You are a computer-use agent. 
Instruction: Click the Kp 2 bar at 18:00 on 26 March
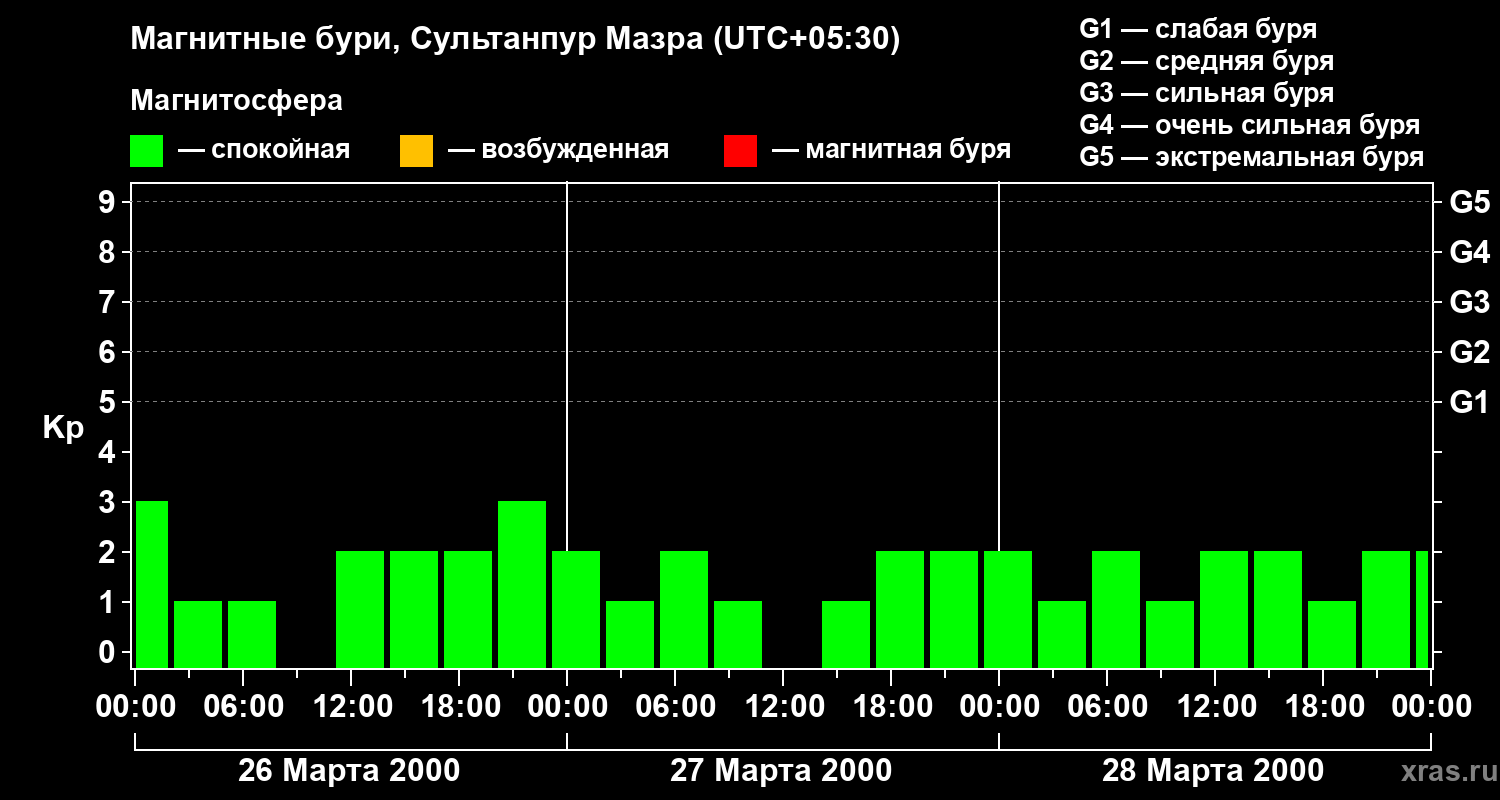pos(468,609)
